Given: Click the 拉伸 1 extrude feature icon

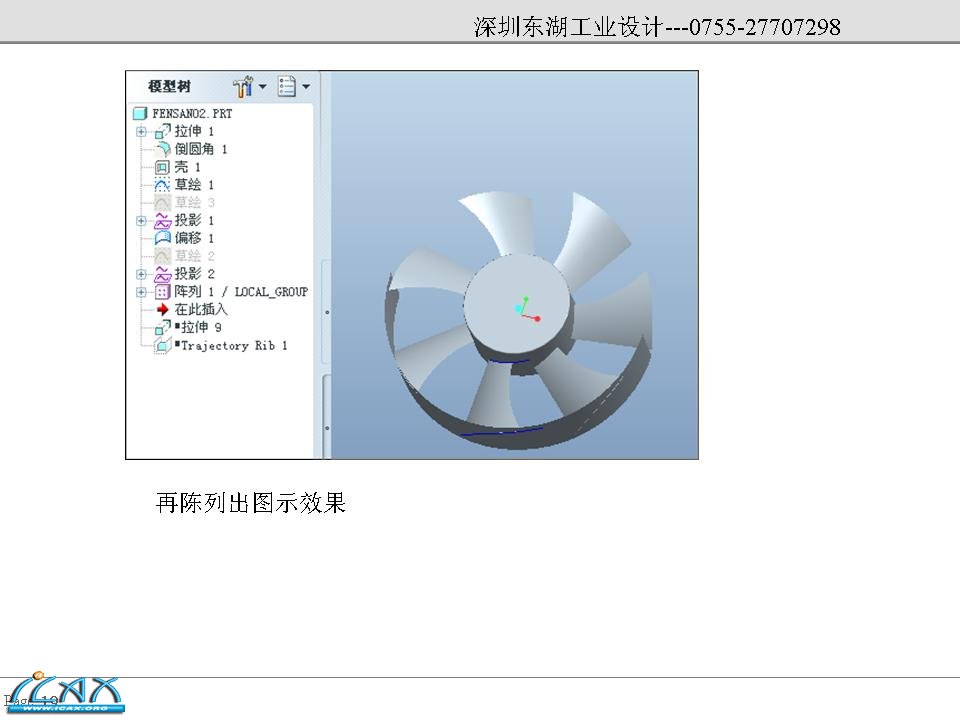Looking at the screenshot, I should pyautogui.click(x=162, y=132).
